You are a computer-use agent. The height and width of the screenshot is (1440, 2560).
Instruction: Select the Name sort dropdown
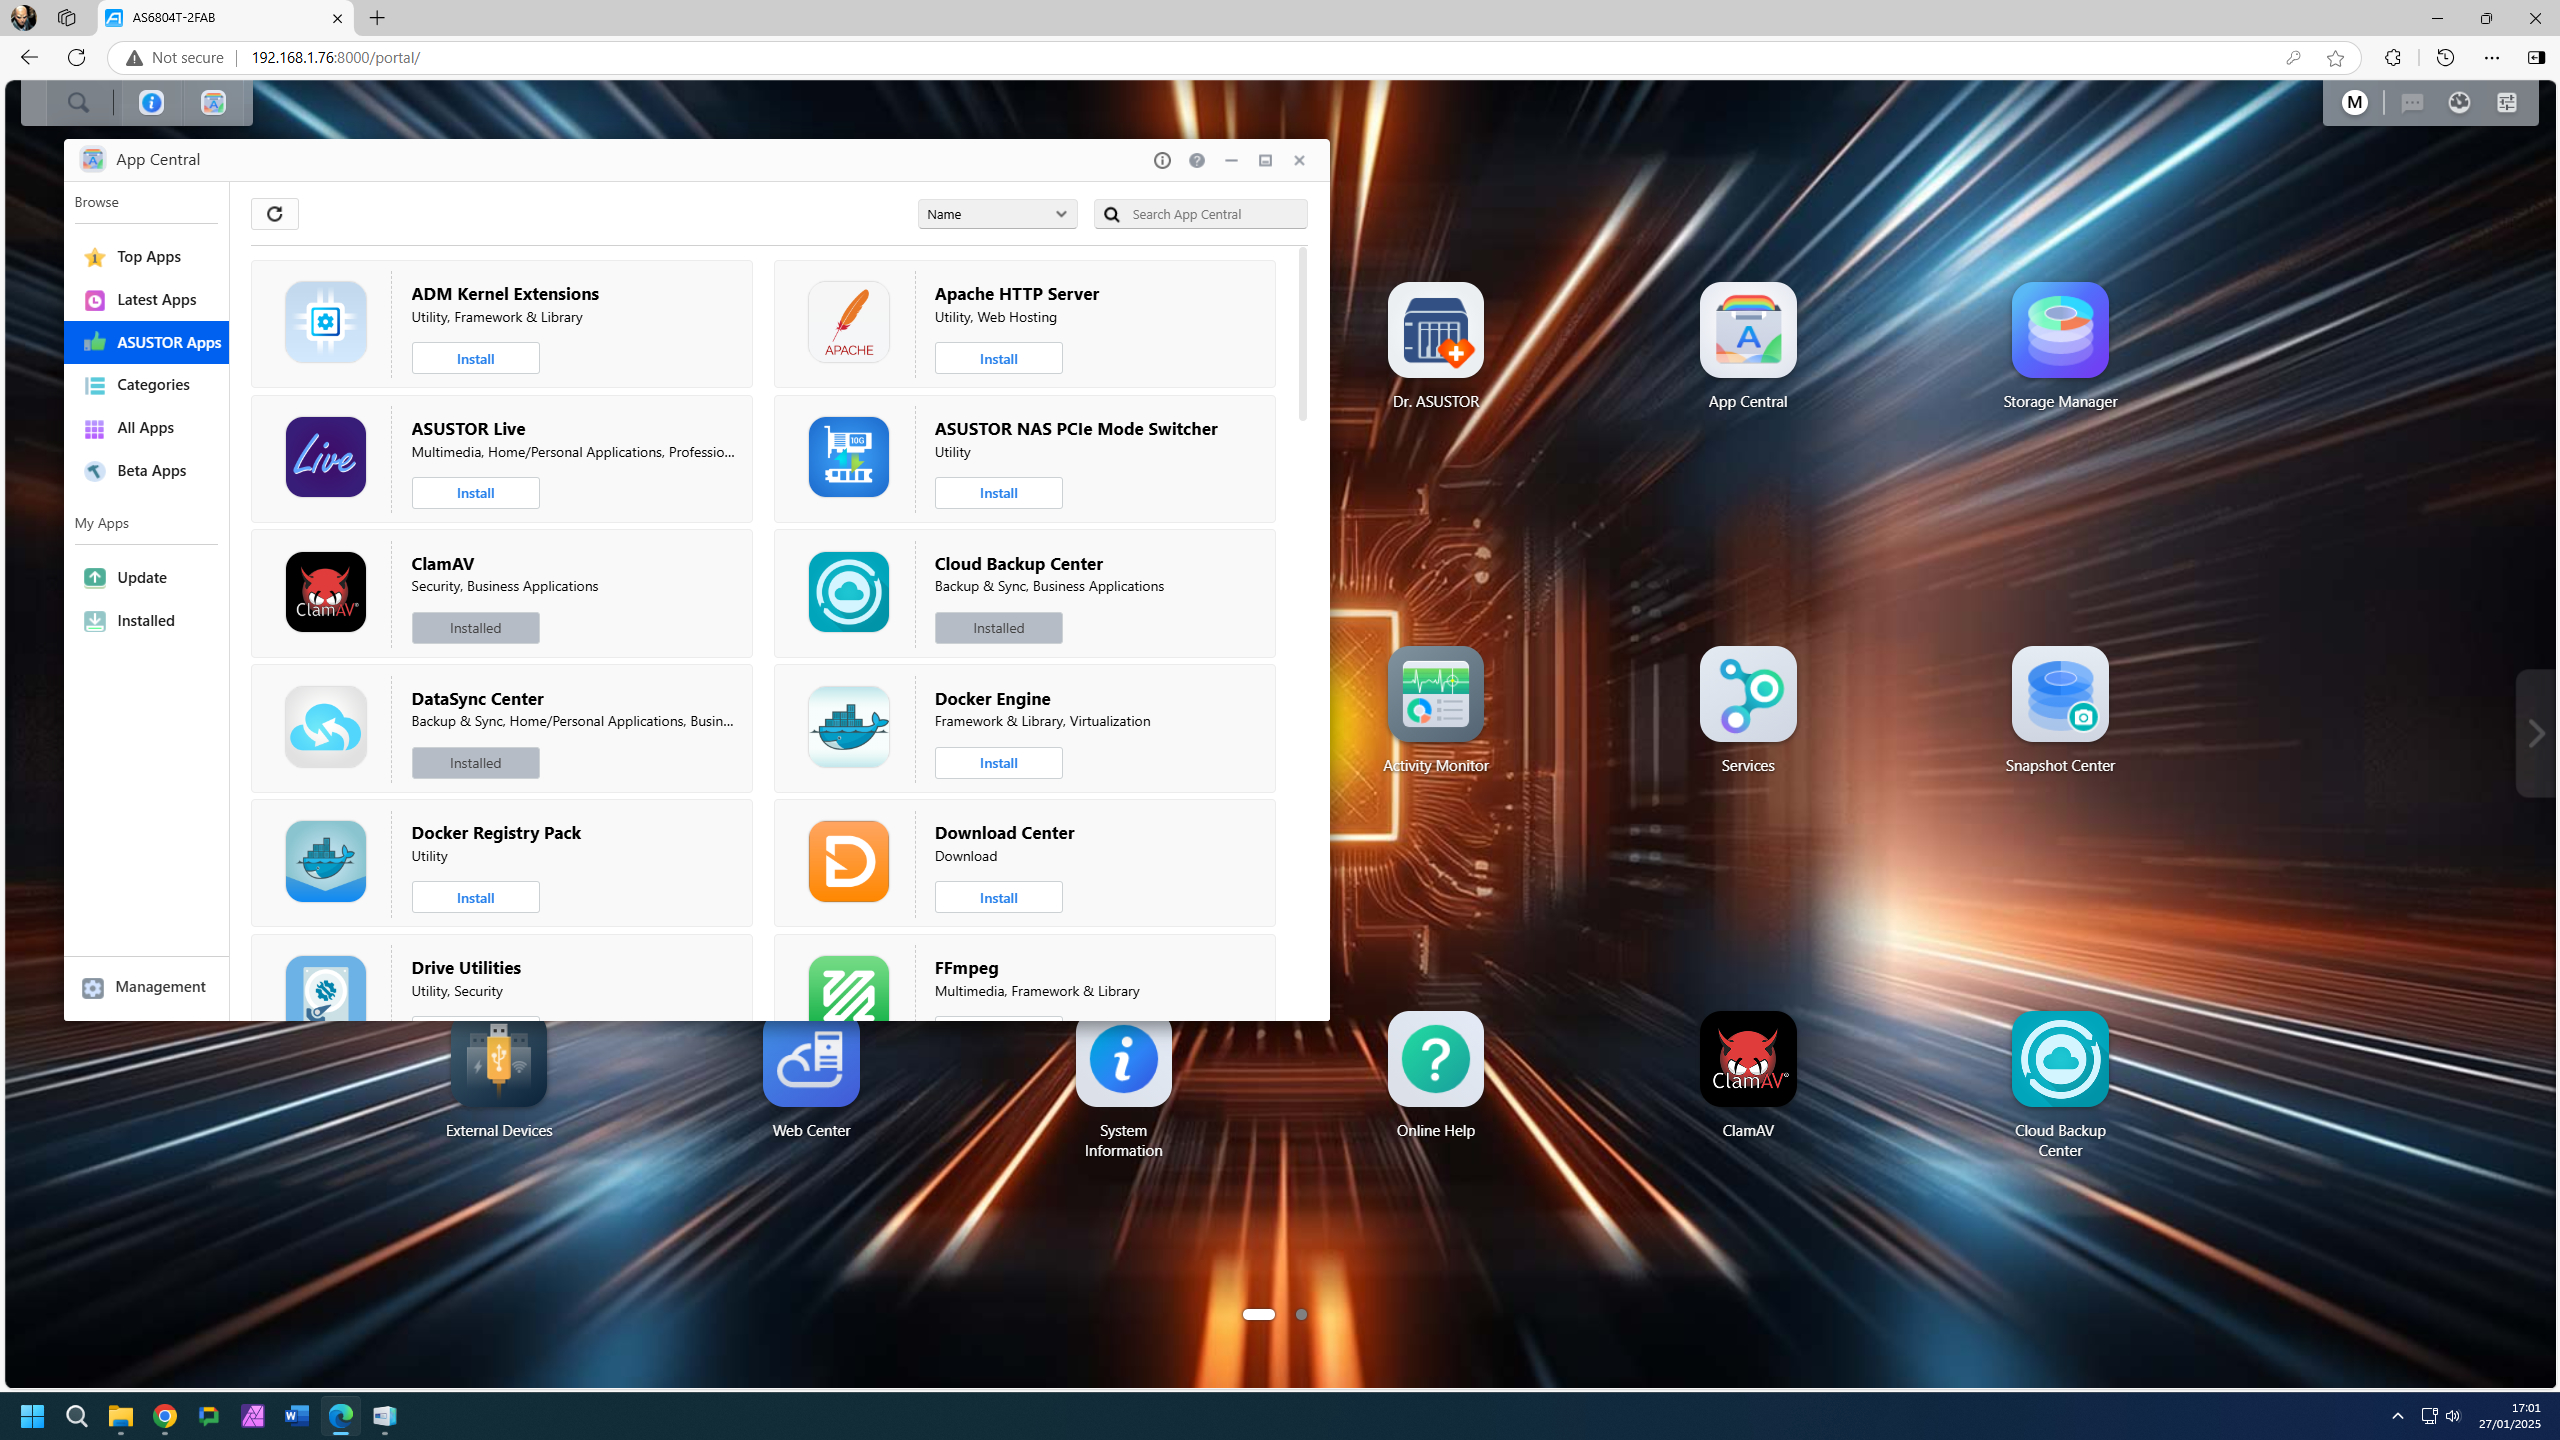tap(995, 215)
